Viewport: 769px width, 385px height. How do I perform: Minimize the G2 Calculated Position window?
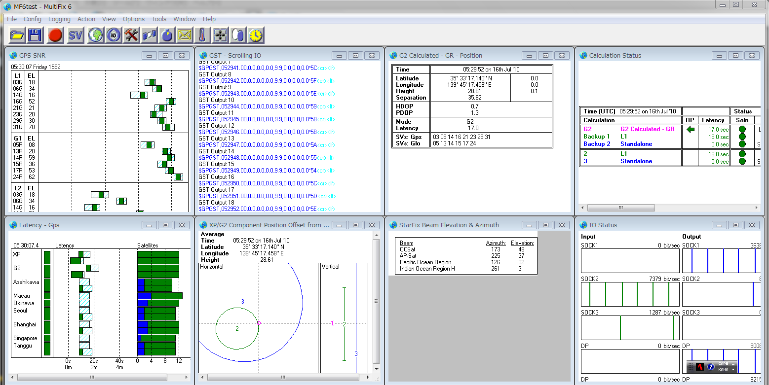[x=528, y=55]
